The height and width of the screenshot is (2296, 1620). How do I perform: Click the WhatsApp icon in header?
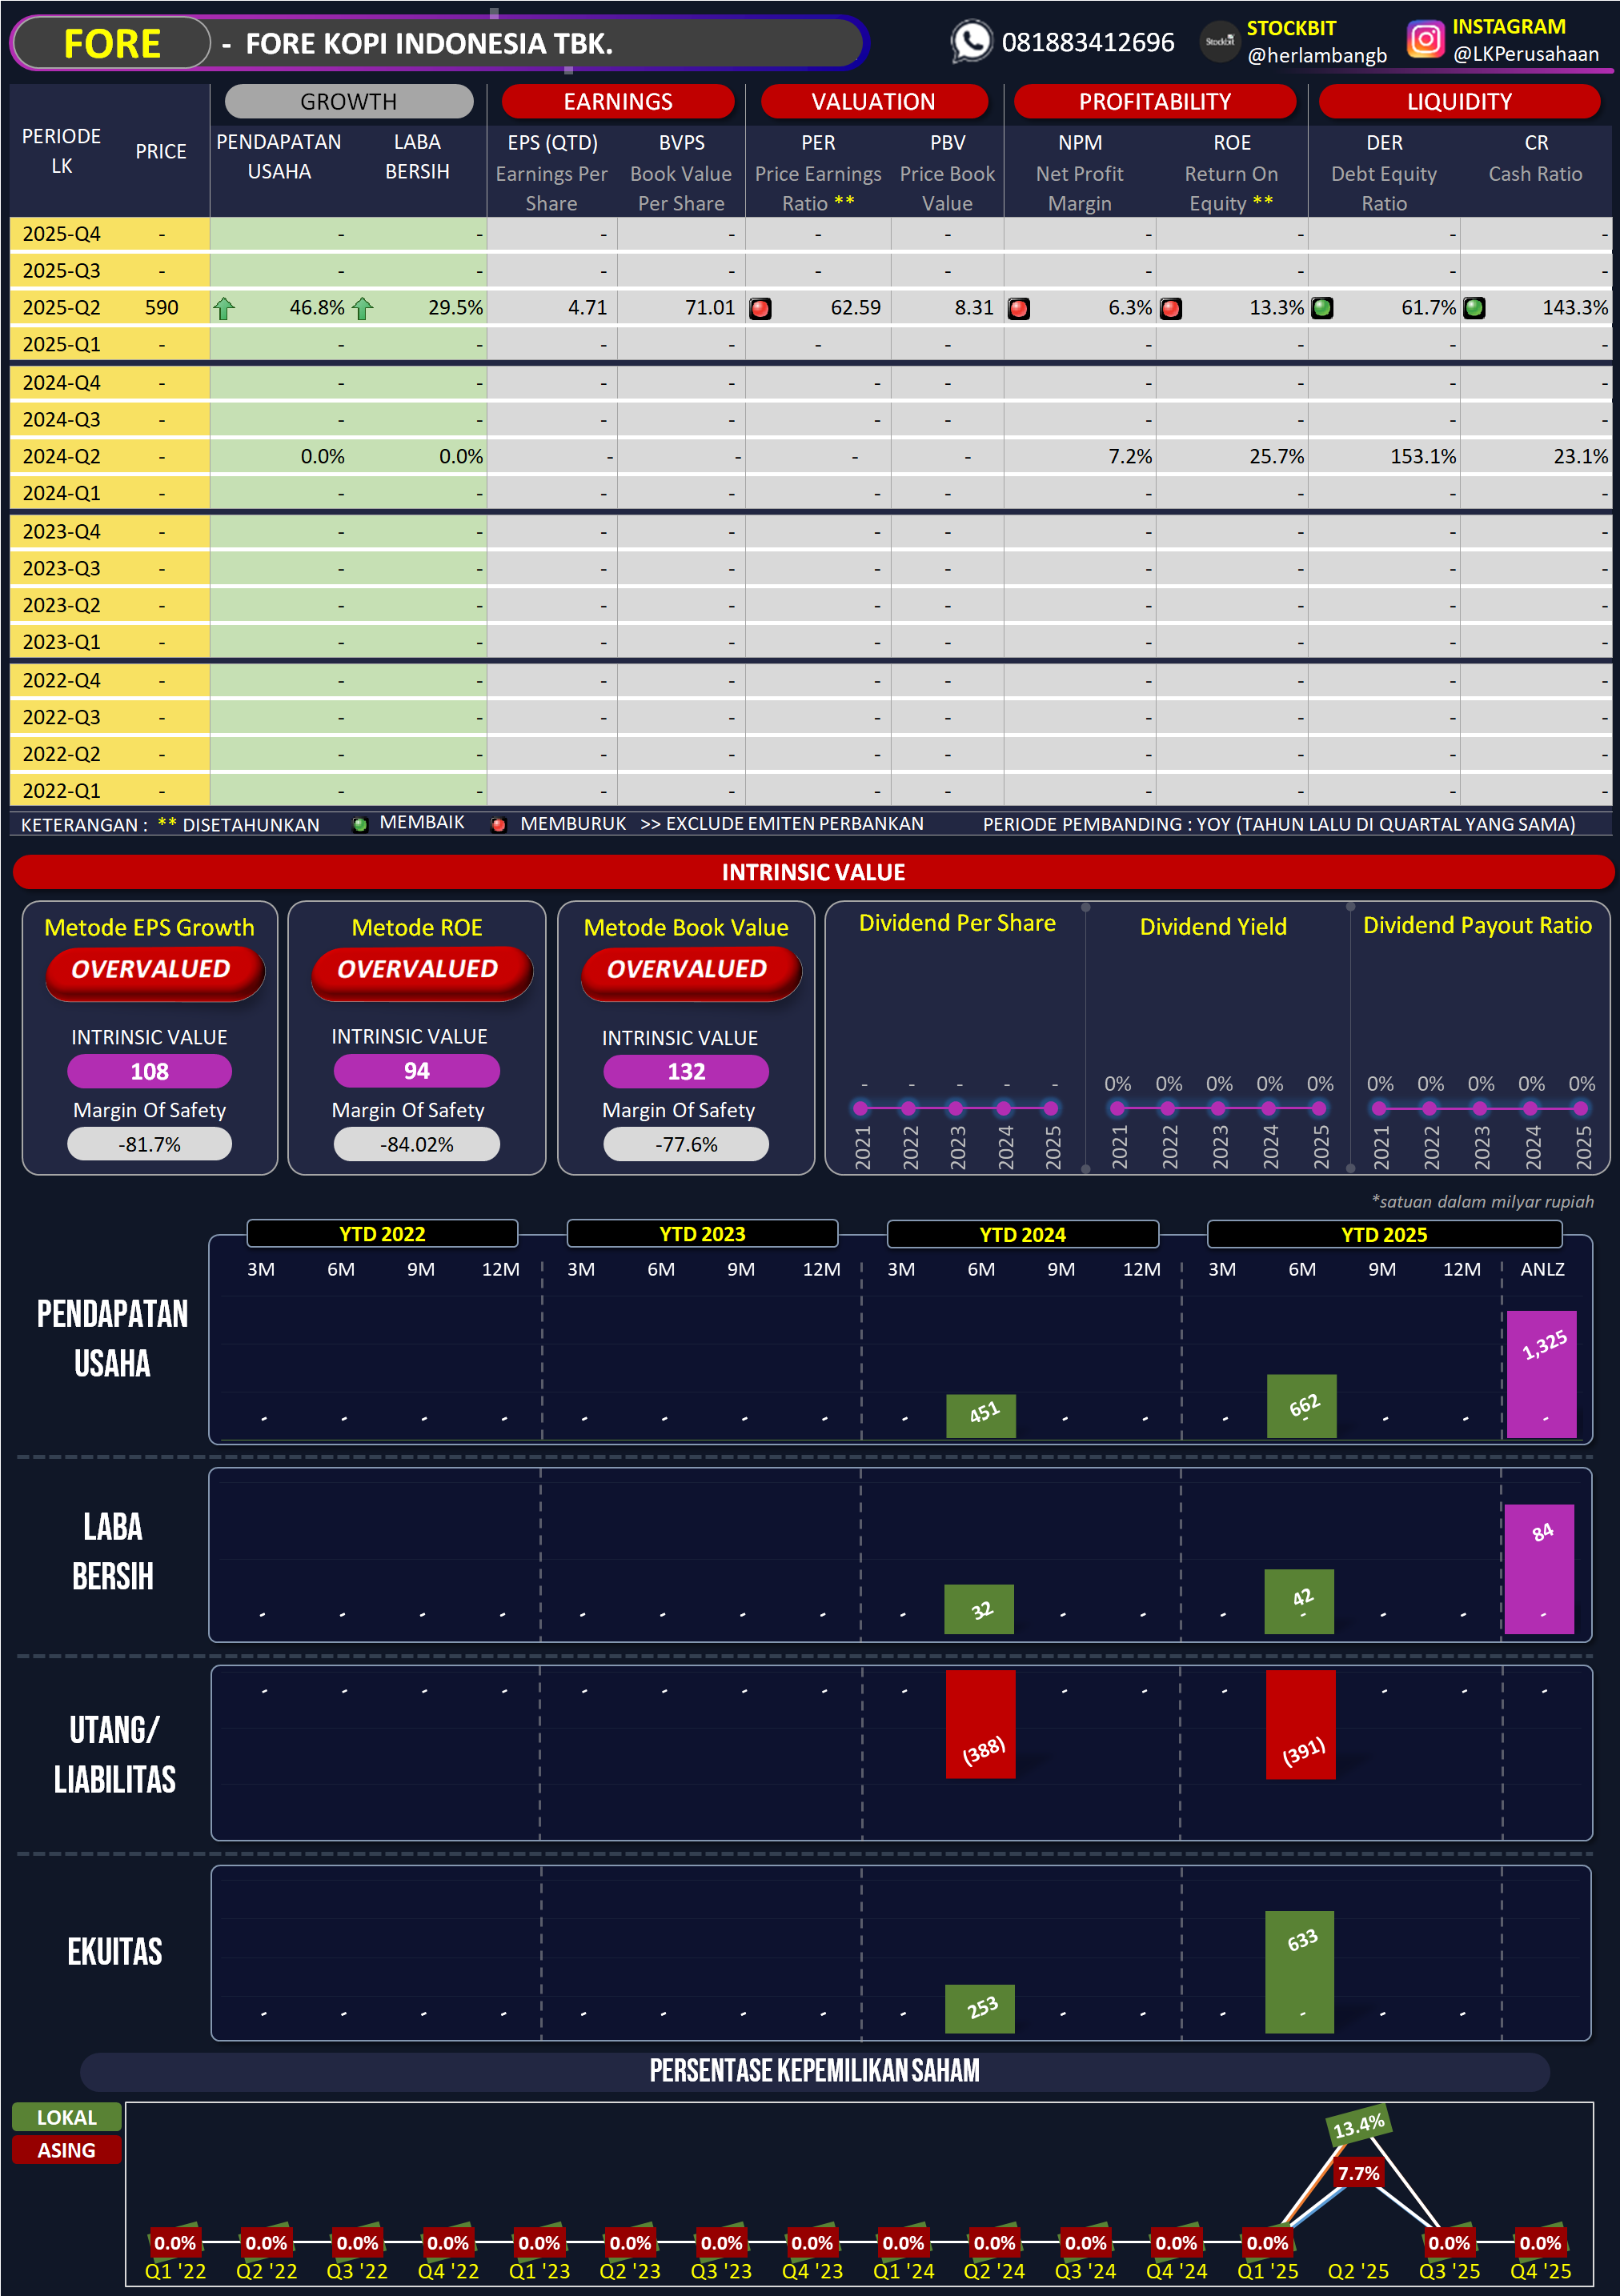971,42
